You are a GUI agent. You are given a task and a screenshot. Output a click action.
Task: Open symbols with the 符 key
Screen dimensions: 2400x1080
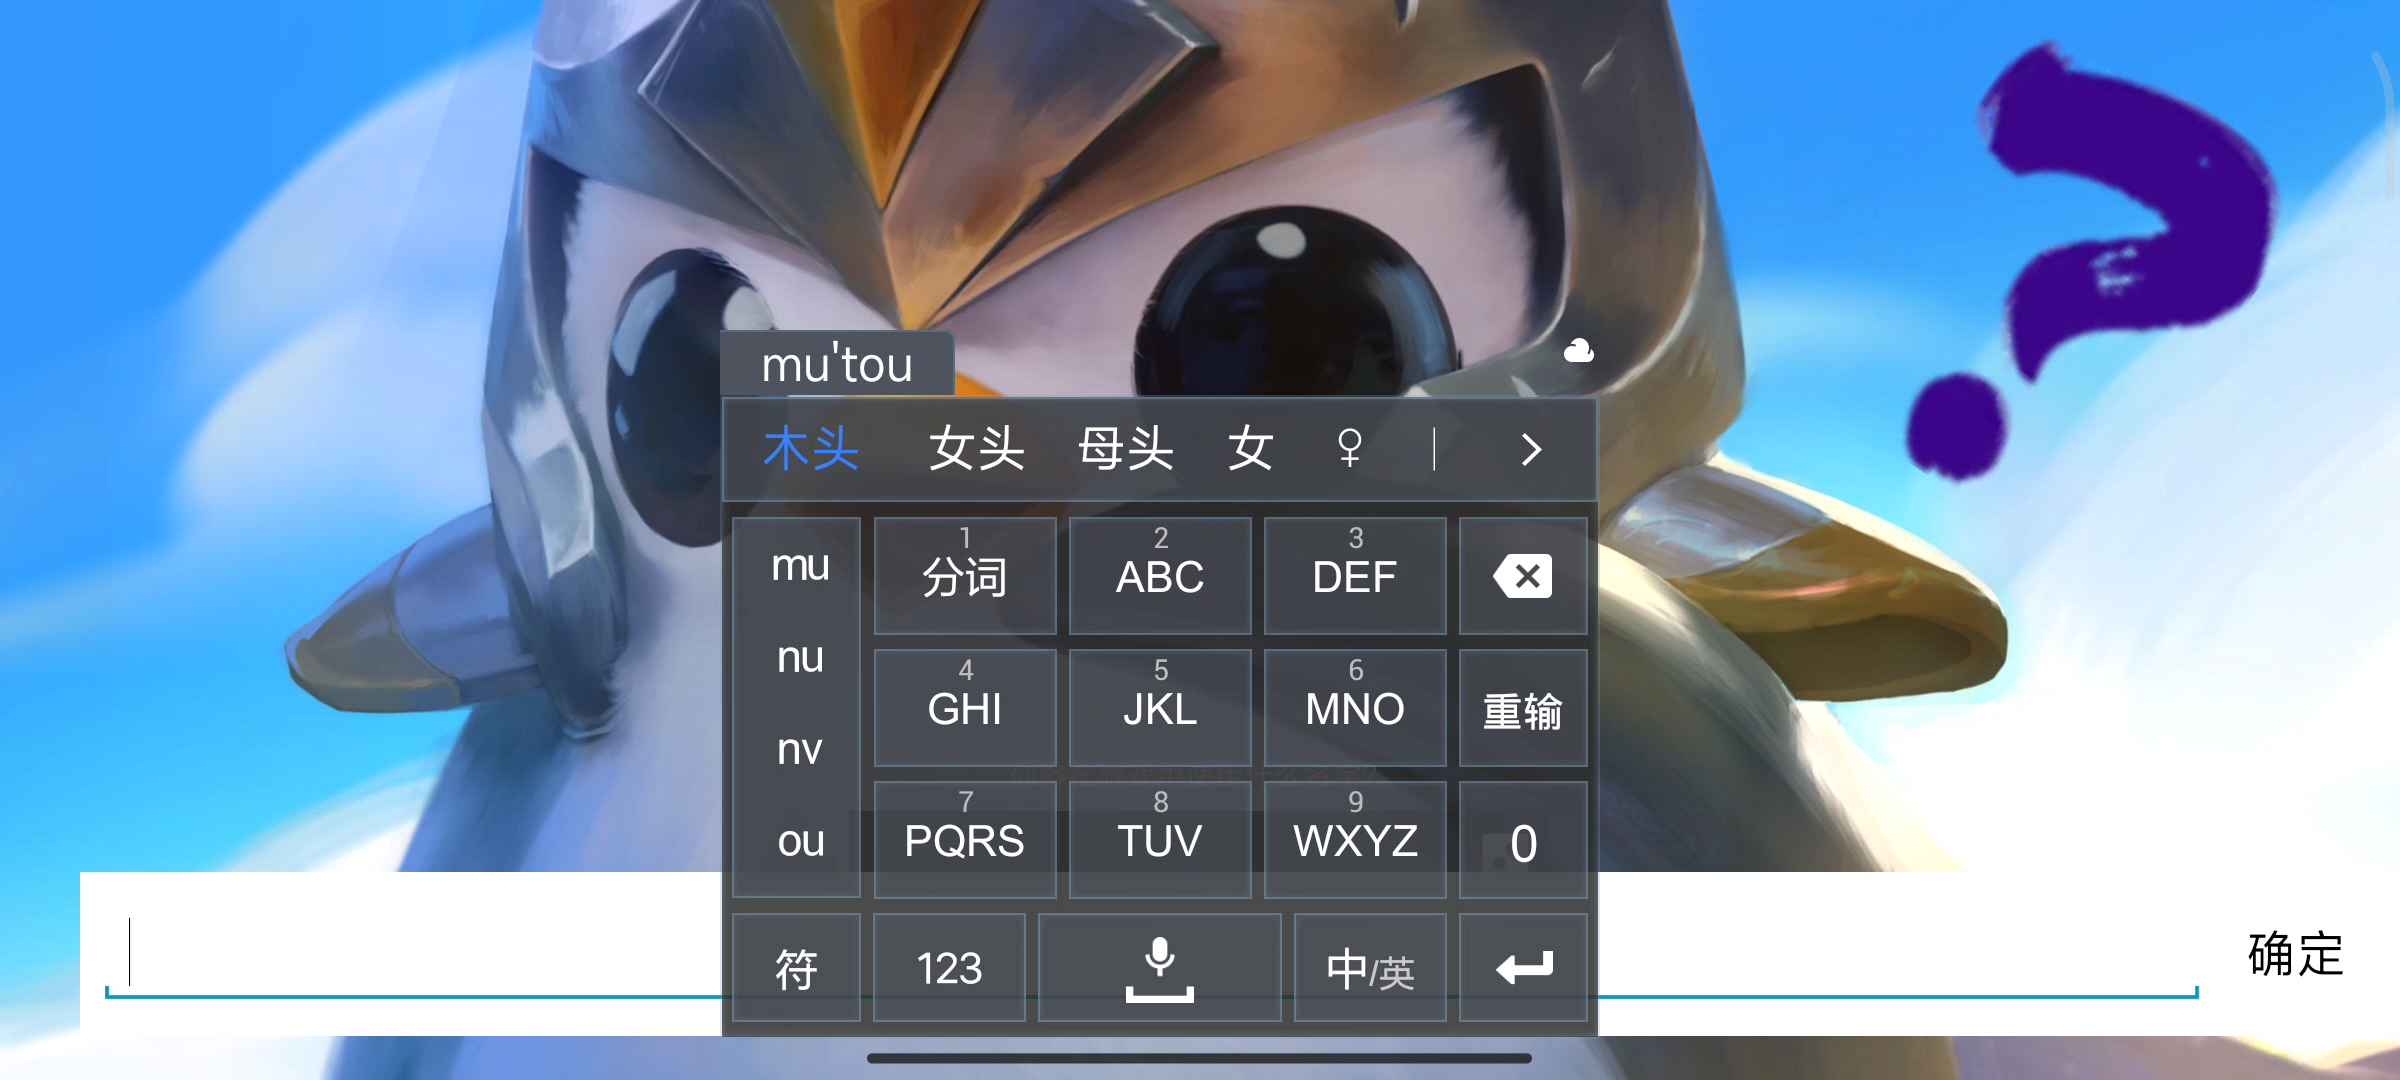796,967
